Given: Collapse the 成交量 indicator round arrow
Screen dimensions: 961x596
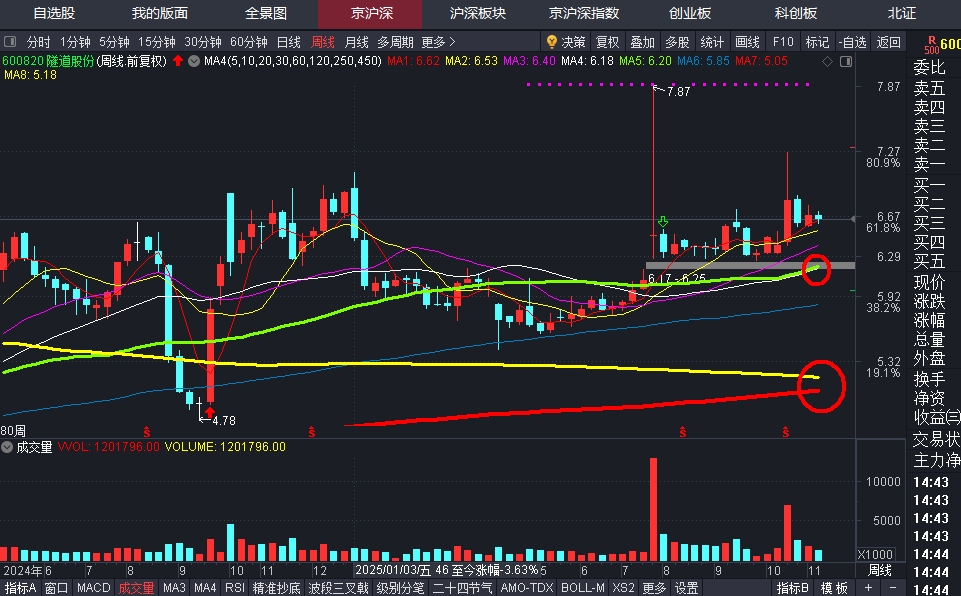Looking at the screenshot, I should click(7, 447).
